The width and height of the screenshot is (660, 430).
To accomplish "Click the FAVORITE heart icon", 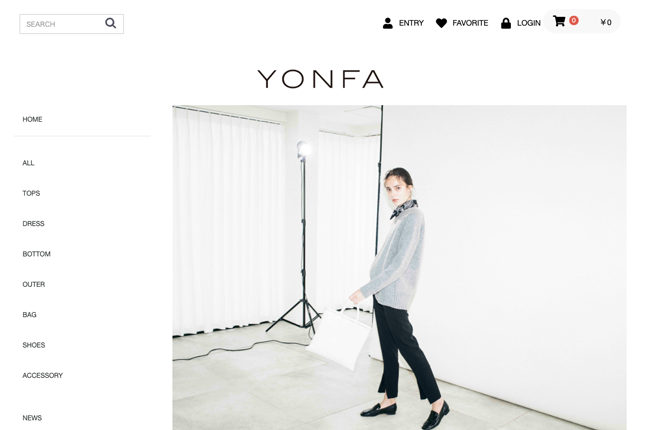I will (441, 23).
